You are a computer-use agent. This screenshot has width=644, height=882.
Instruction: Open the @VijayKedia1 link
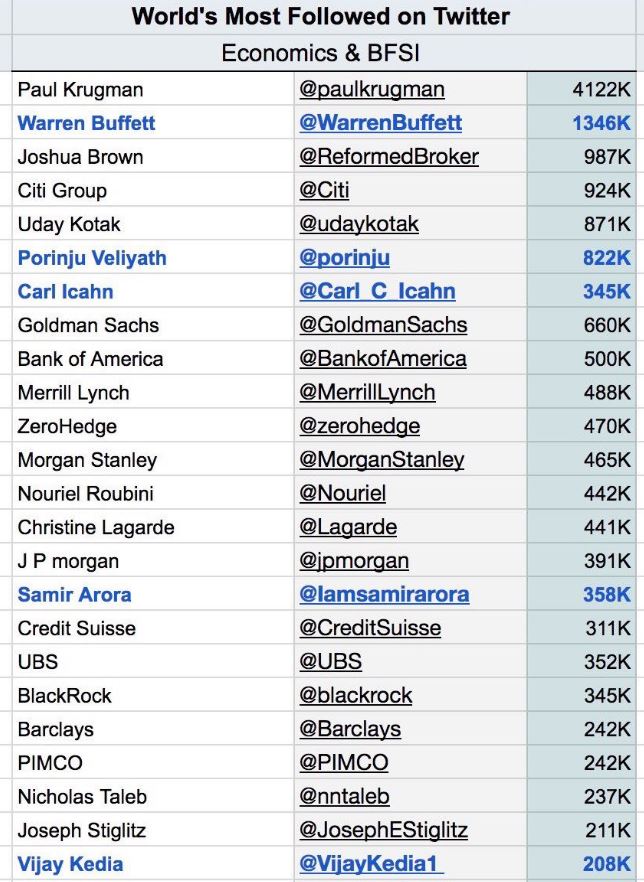(371, 864)
